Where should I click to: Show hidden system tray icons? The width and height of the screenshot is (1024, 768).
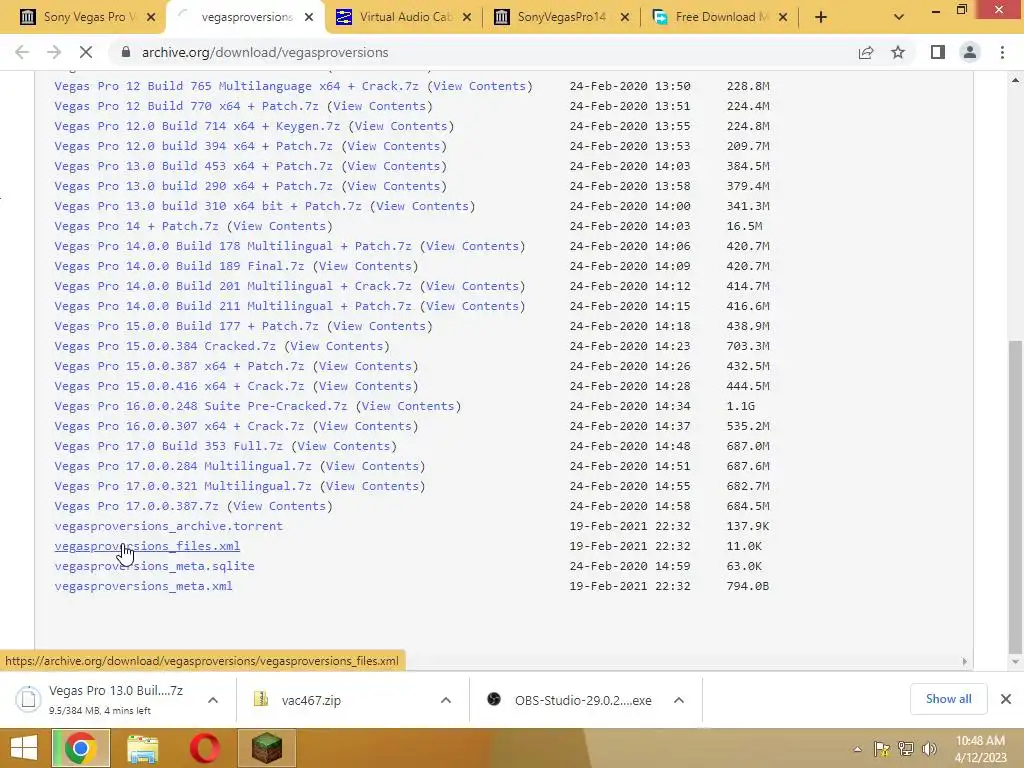[857, 749]
